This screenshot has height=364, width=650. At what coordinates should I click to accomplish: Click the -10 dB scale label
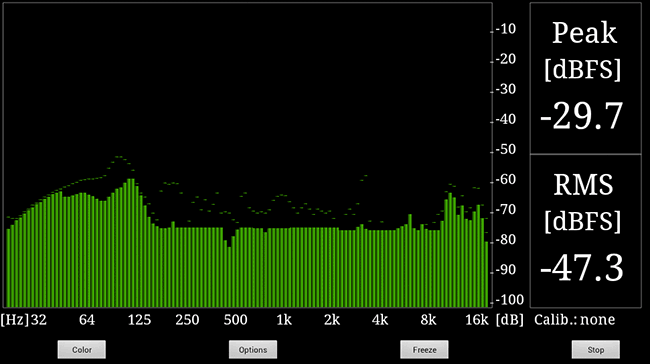coord(505,29)
